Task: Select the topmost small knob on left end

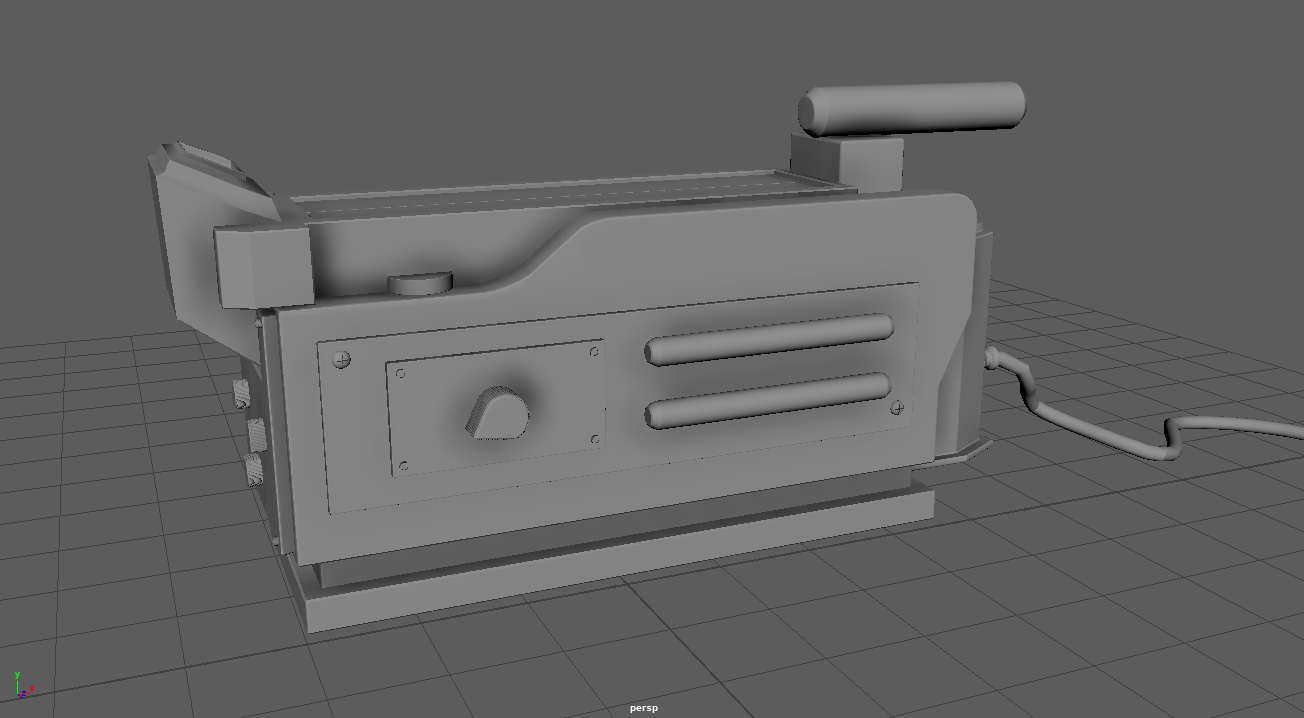Action: [x=242, y=393]
